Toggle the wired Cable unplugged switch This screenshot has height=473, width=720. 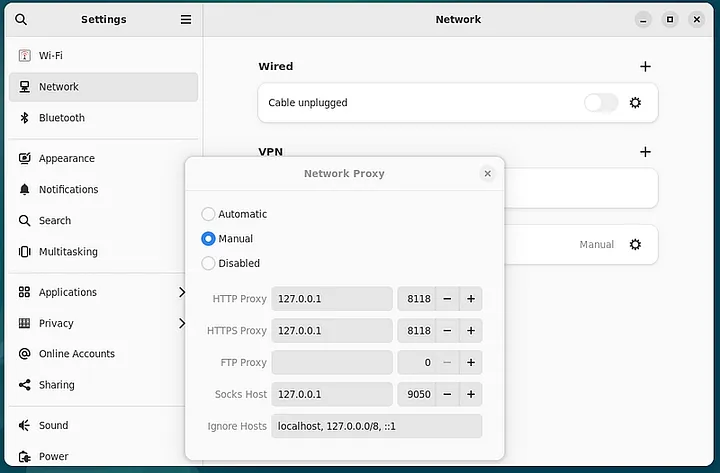click(601, 103)
